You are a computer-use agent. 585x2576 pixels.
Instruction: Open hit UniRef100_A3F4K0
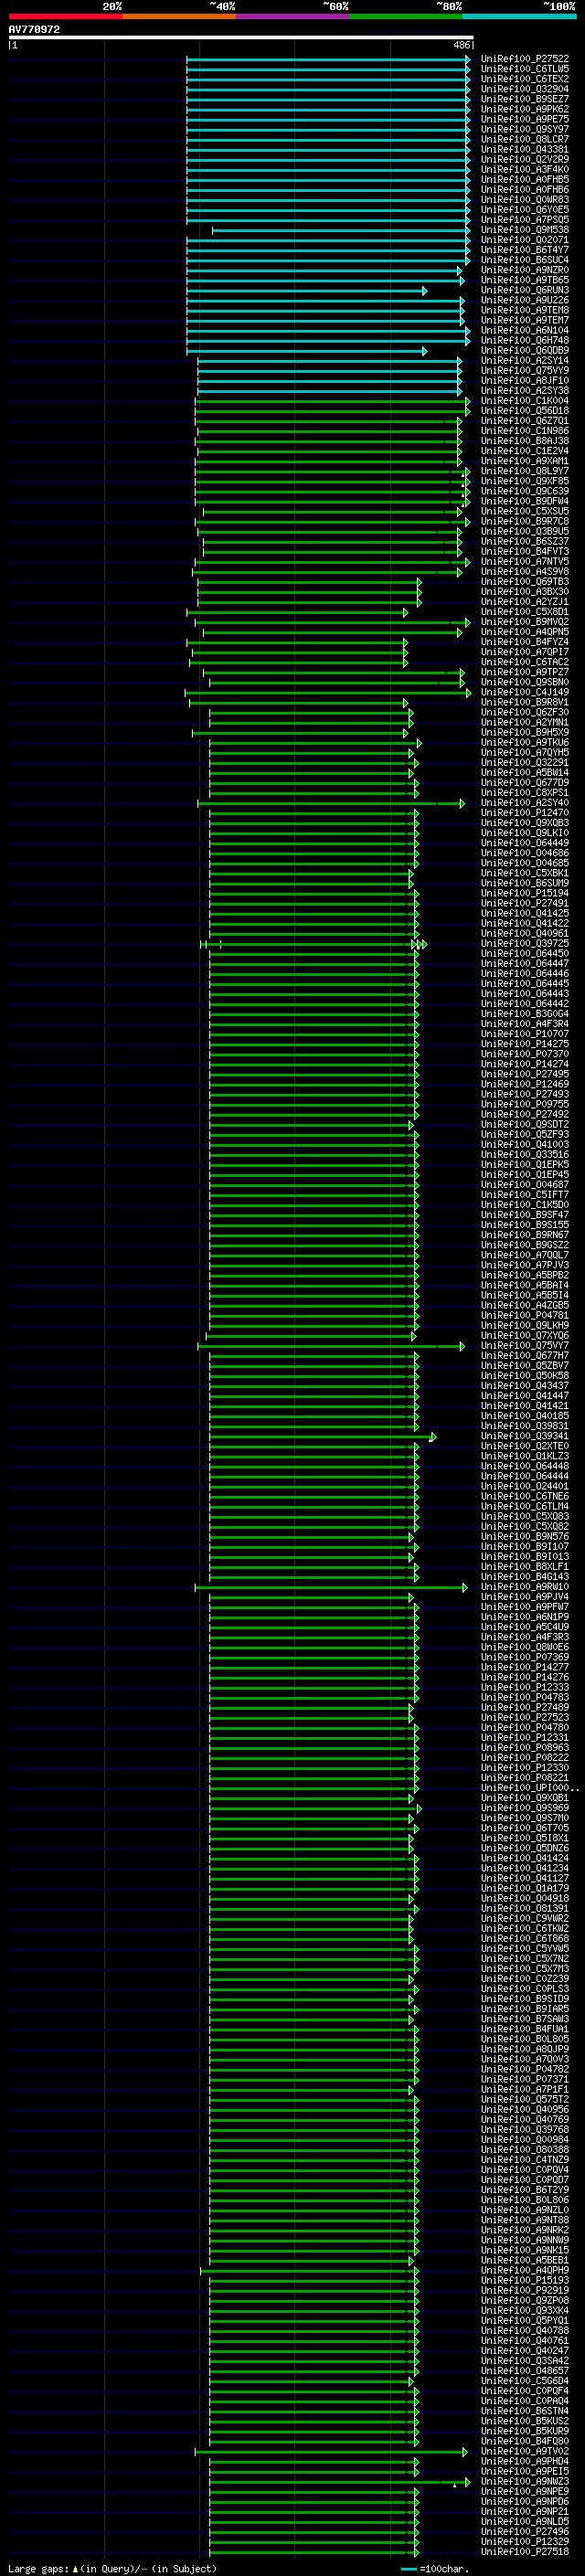525,169
